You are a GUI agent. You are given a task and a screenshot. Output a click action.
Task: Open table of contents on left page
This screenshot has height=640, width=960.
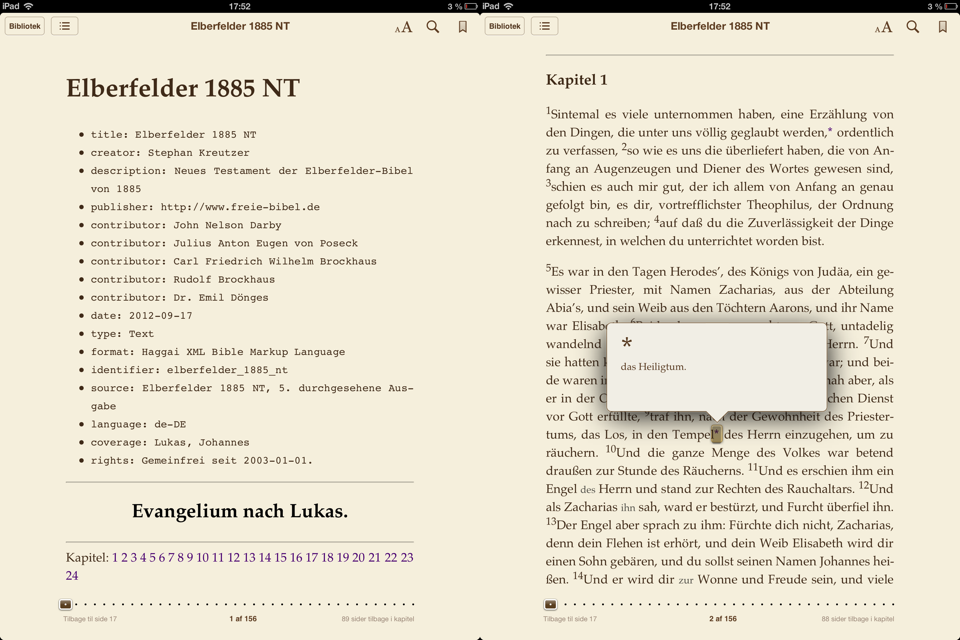click(x=65, y=26)
